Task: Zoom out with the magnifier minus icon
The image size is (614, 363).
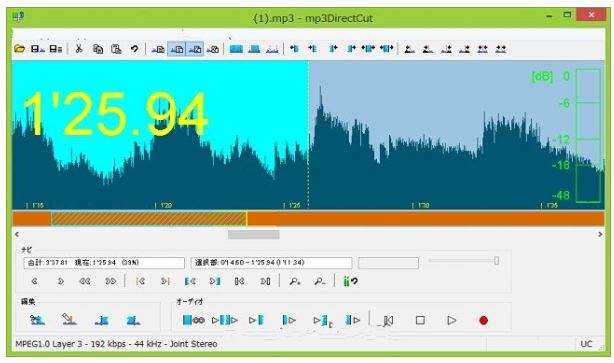Action: 320,281
